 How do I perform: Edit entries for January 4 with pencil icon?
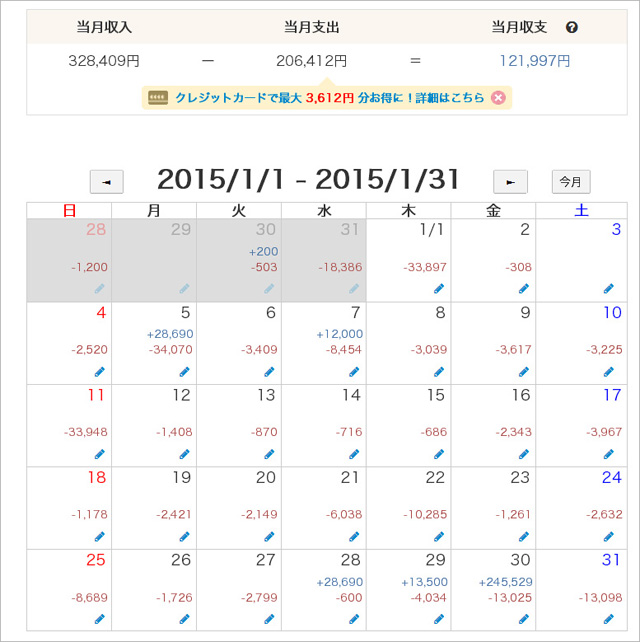[100, 372]
